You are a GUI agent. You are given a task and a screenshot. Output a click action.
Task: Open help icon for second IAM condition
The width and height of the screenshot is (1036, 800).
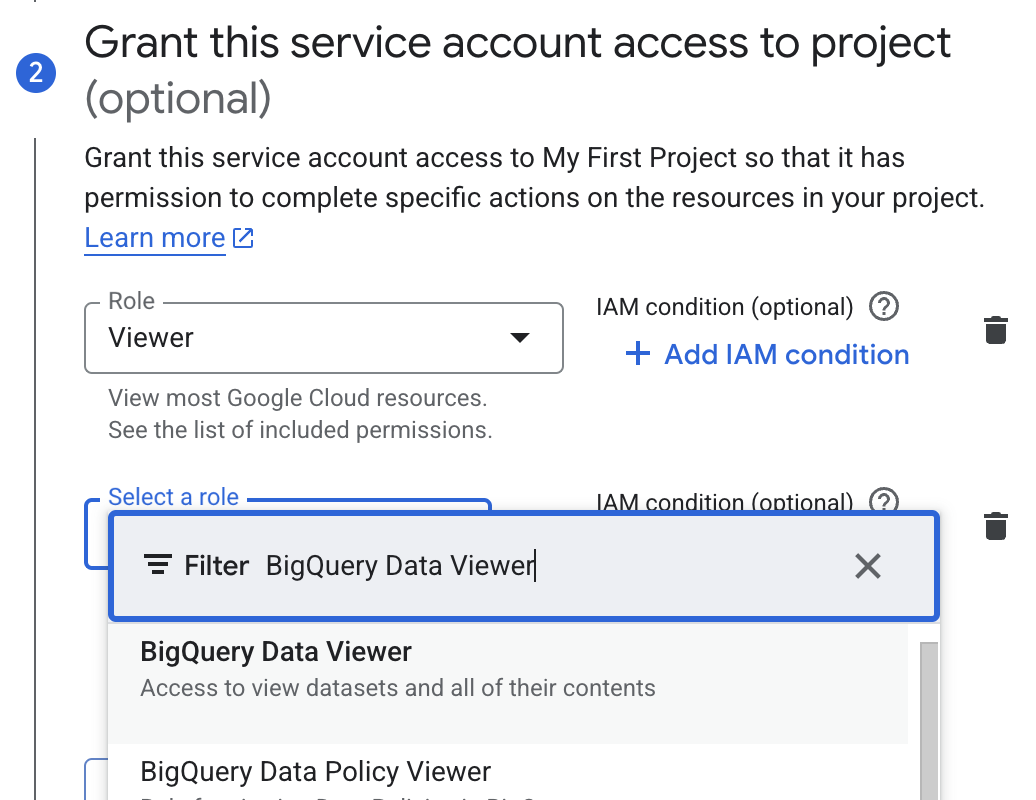[884, 499]
